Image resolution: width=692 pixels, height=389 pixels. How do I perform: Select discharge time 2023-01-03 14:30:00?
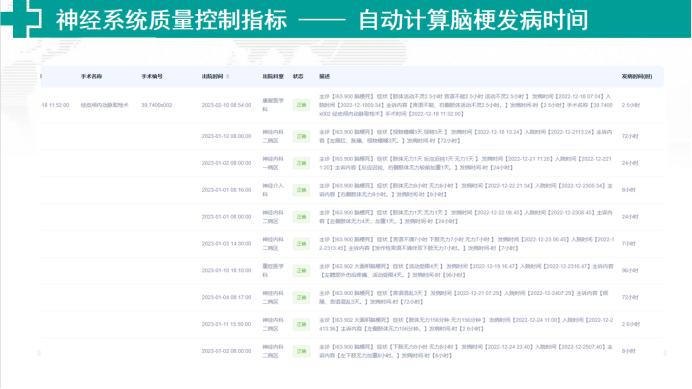click(226, 243)
